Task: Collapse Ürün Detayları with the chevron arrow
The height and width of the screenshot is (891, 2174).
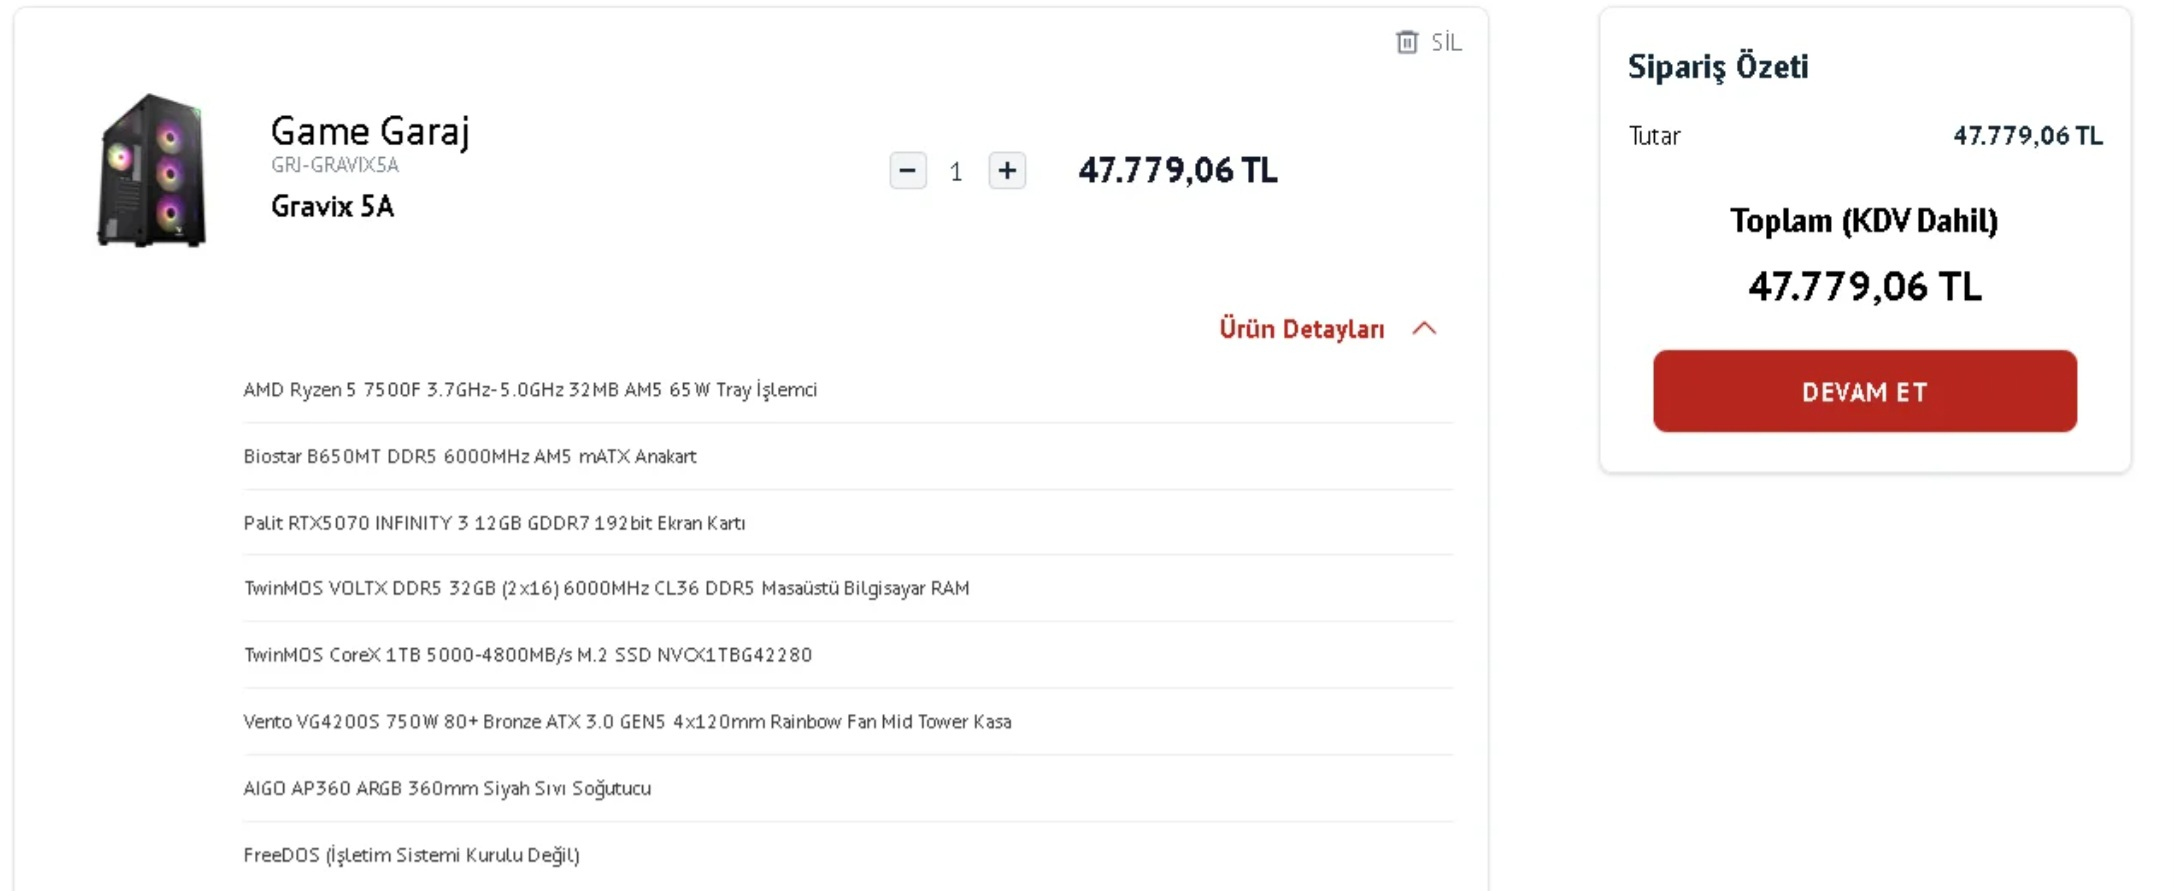Action: coord(1424,328)
